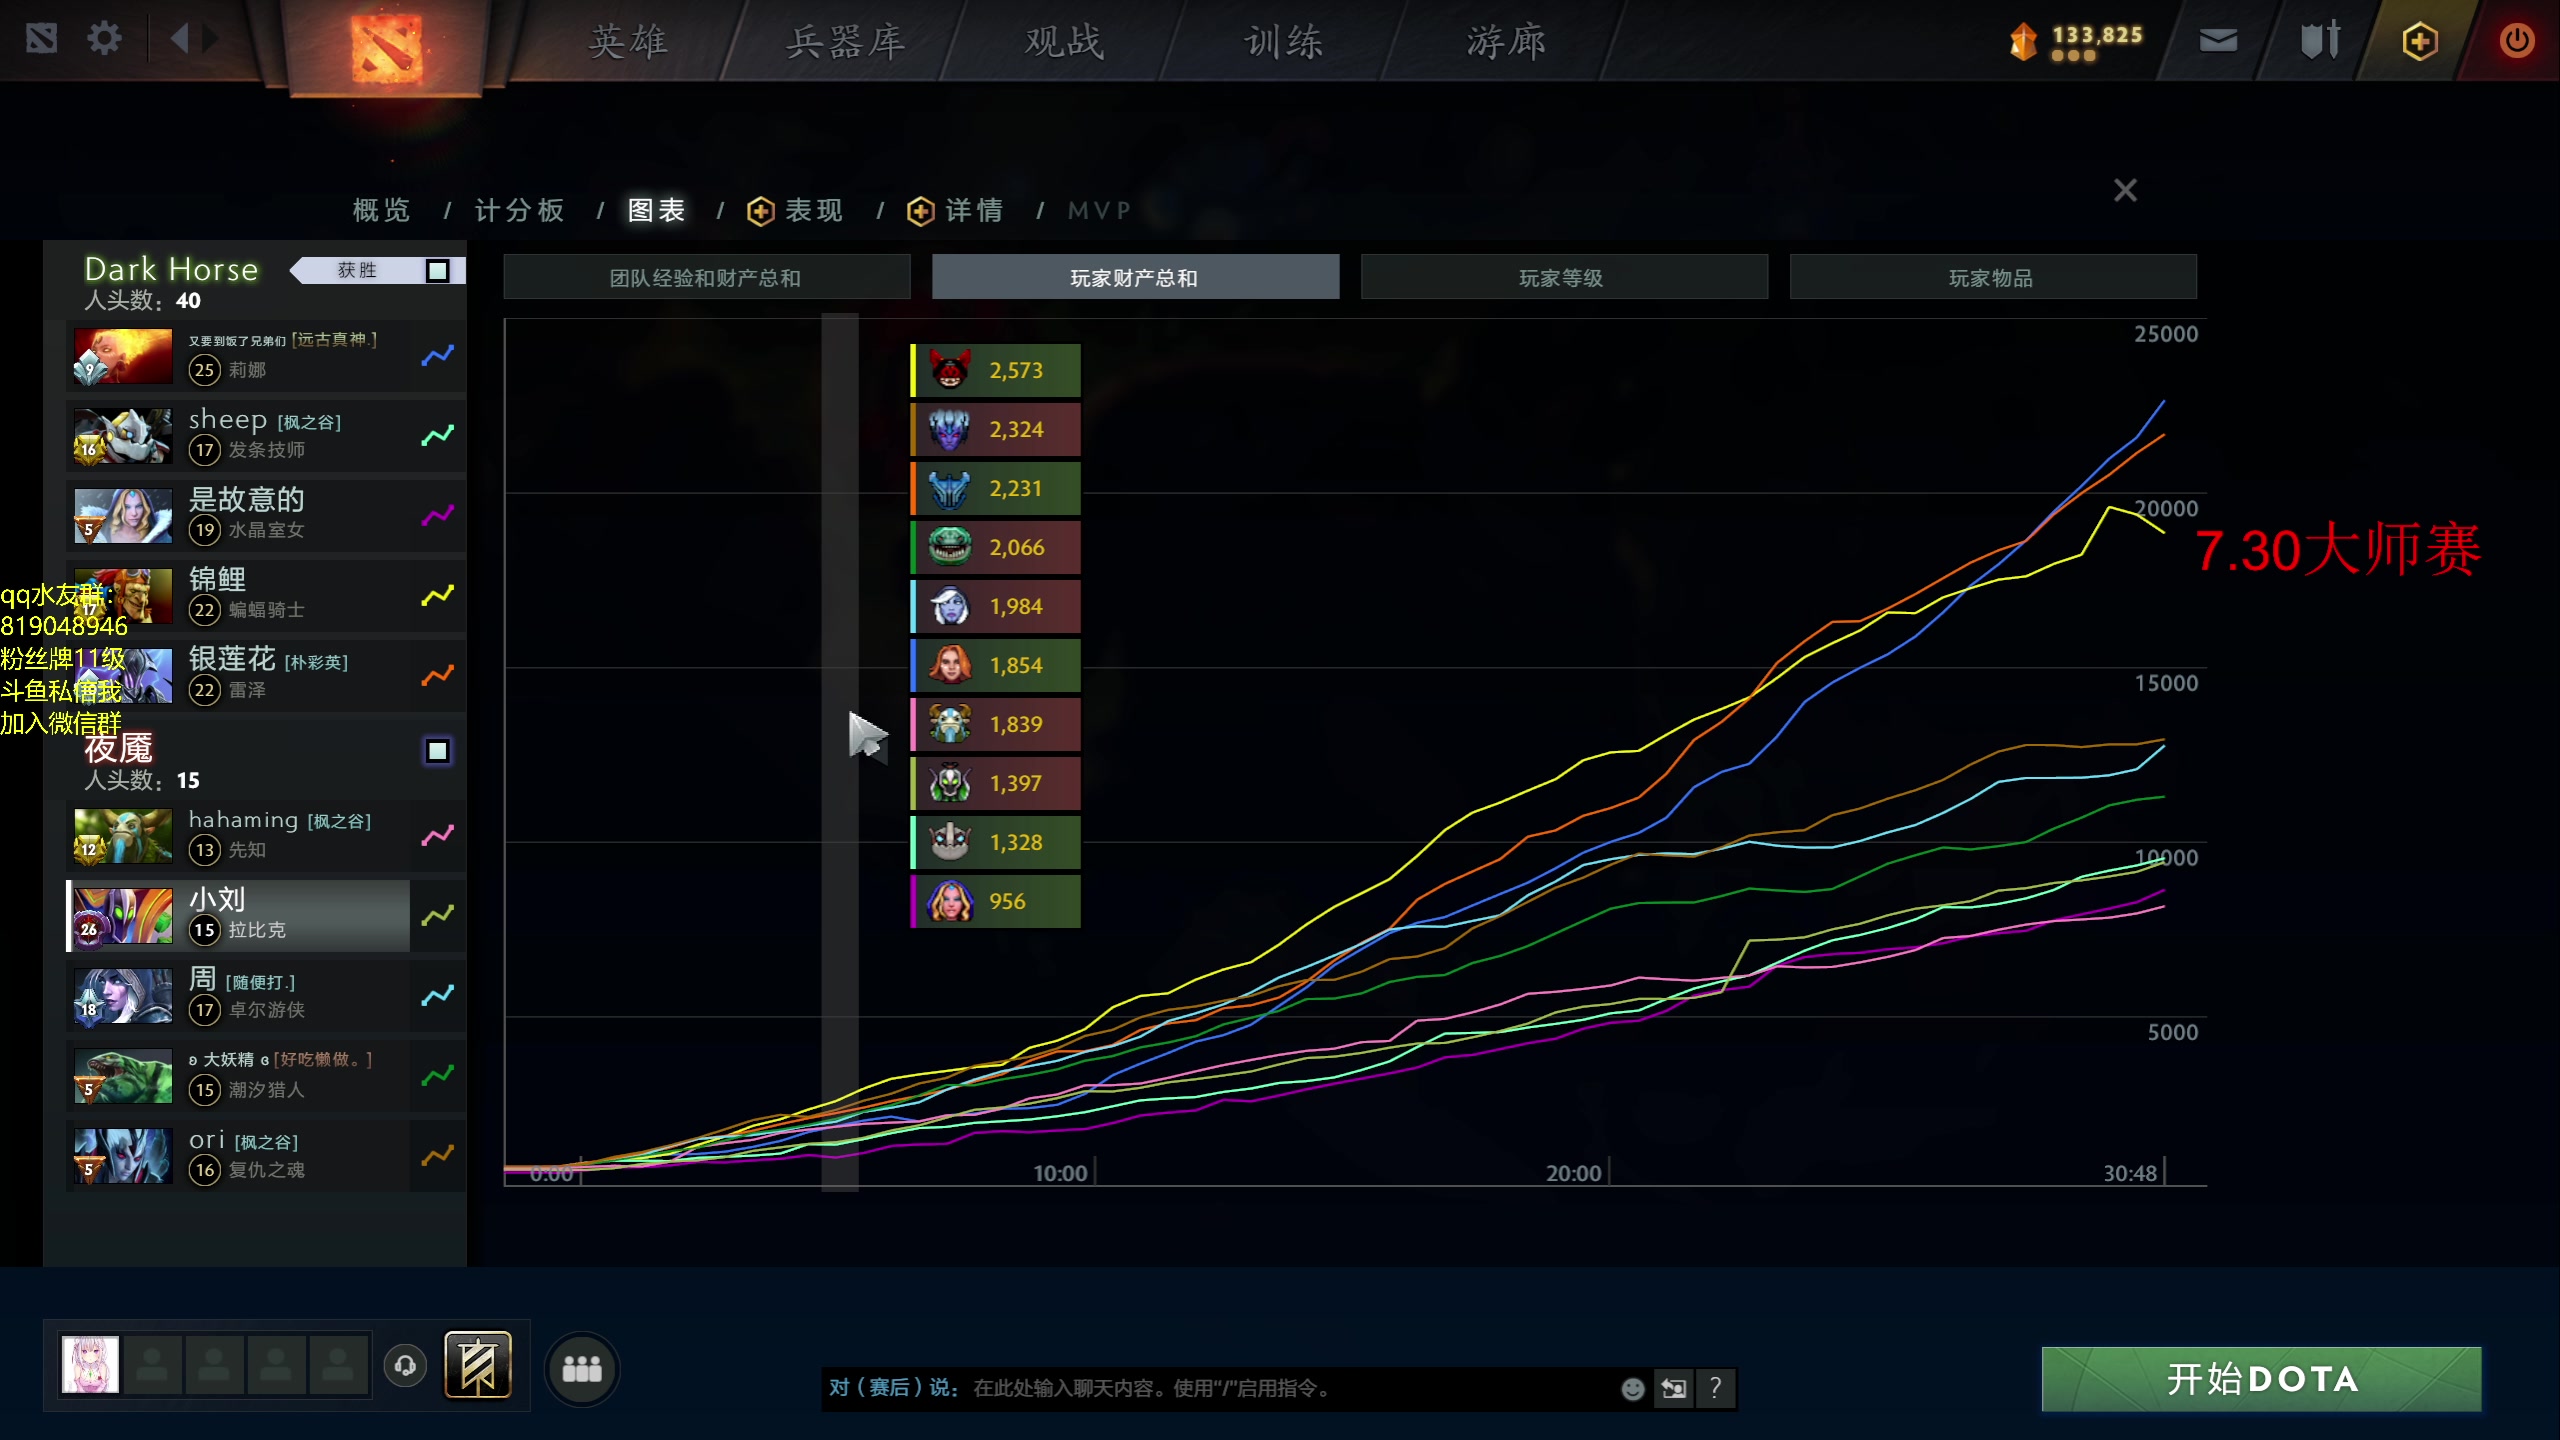Switch to the 详情 sub-tab
This screenshot has width=2560, height=1440.
pos(956,210)
